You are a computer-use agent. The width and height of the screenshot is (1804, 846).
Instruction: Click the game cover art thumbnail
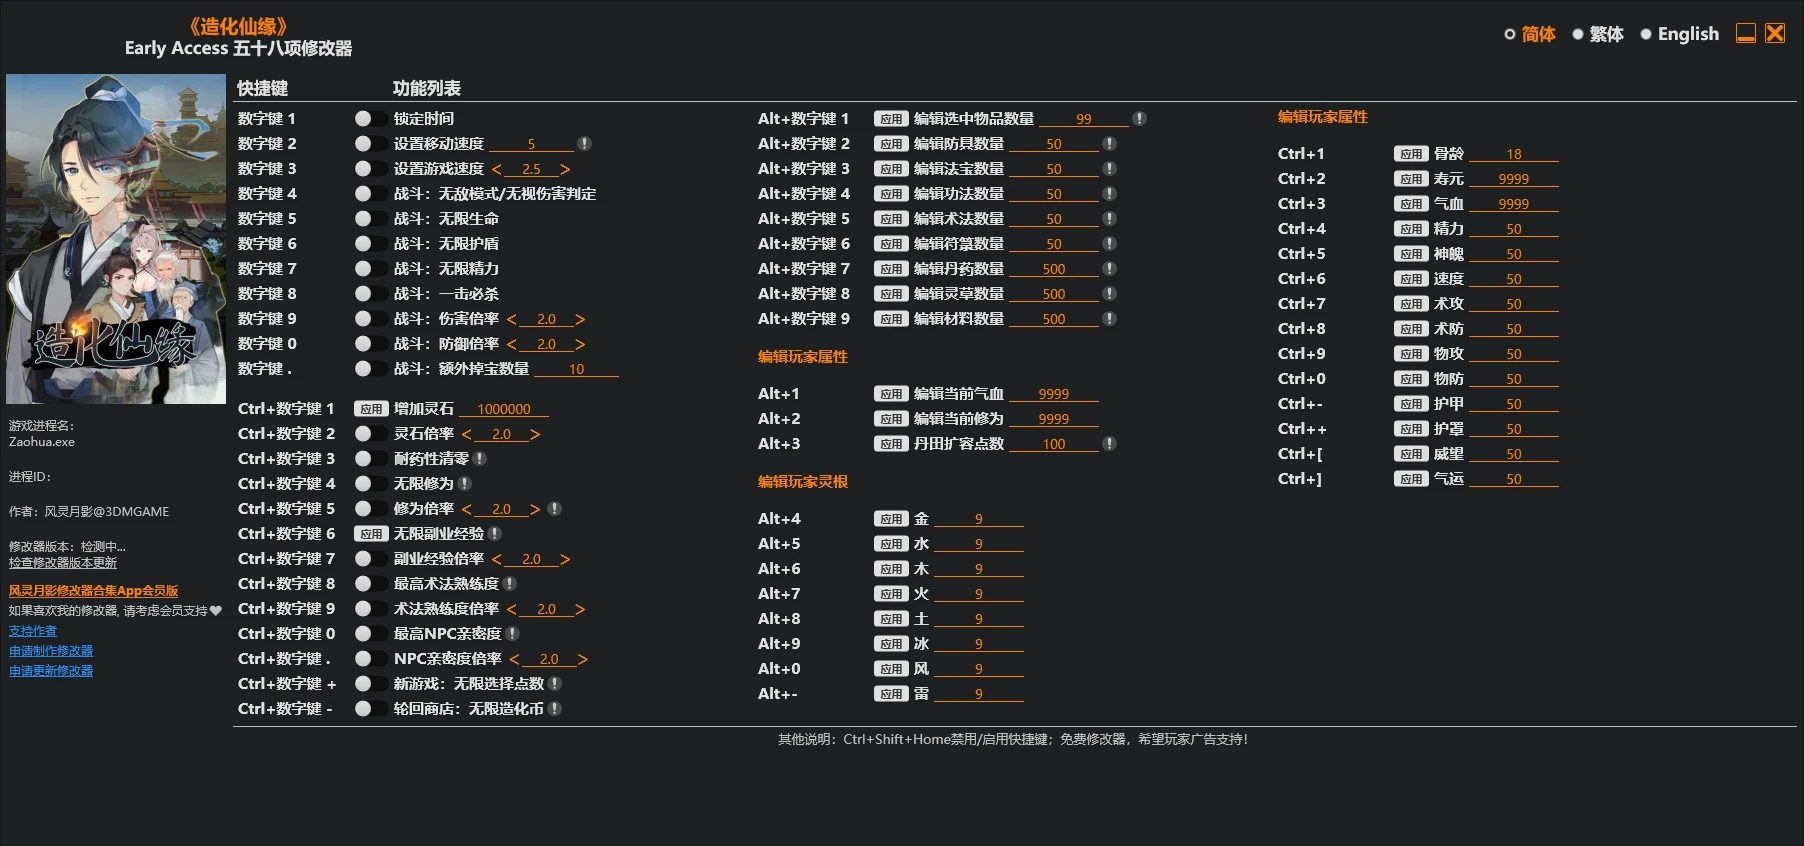click(x=116, y=239)
